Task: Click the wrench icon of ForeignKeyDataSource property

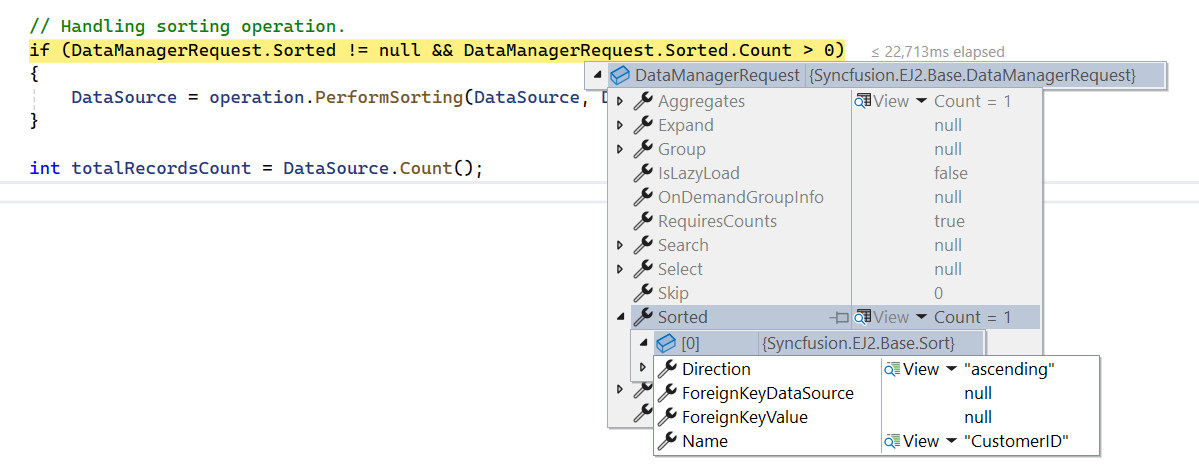Action: (668, 393)
